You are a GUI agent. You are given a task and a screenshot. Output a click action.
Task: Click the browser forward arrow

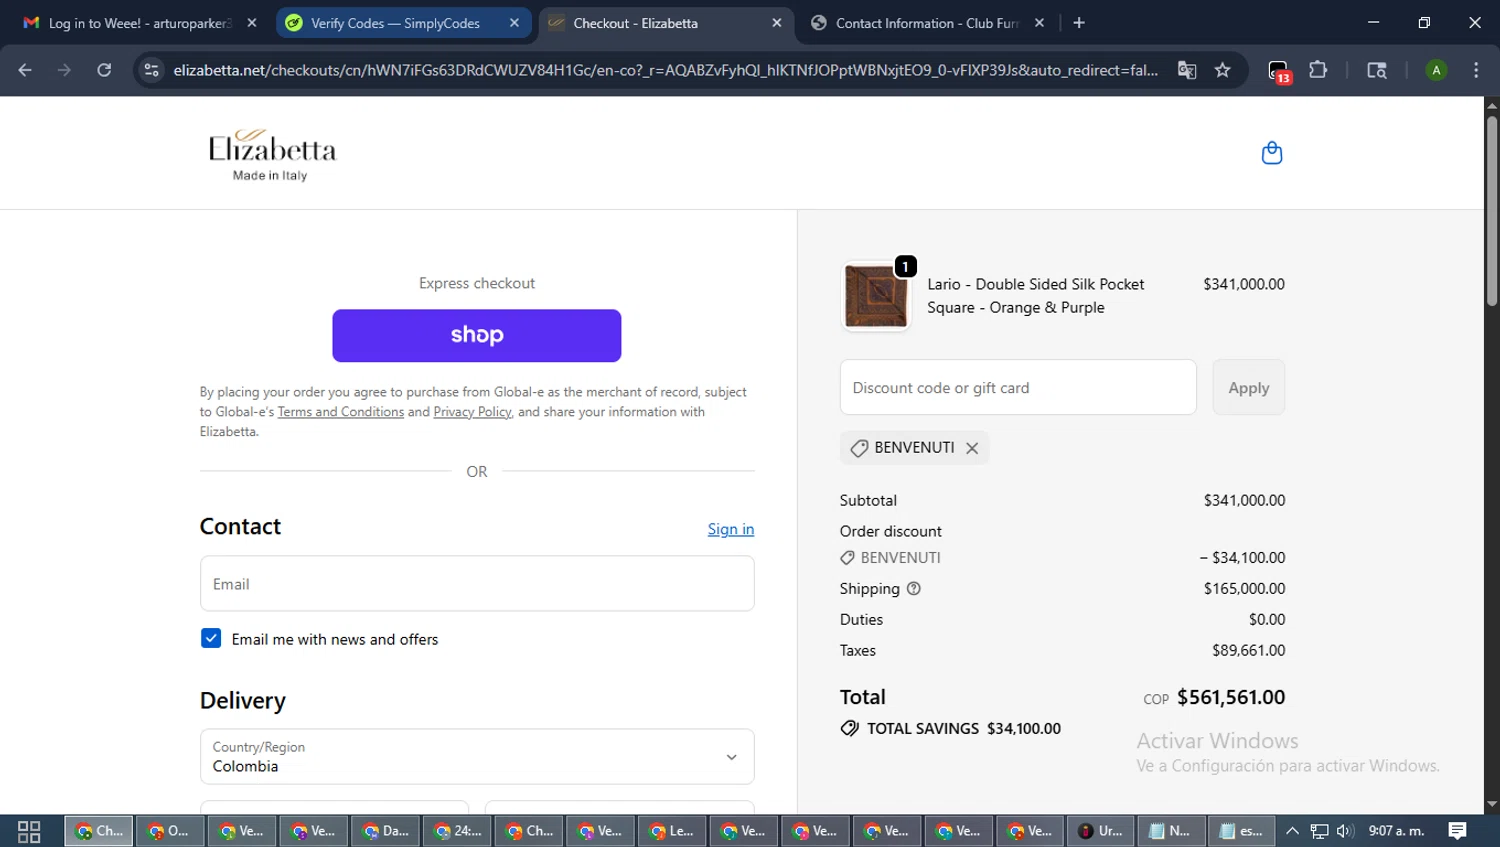click(64, 70)
